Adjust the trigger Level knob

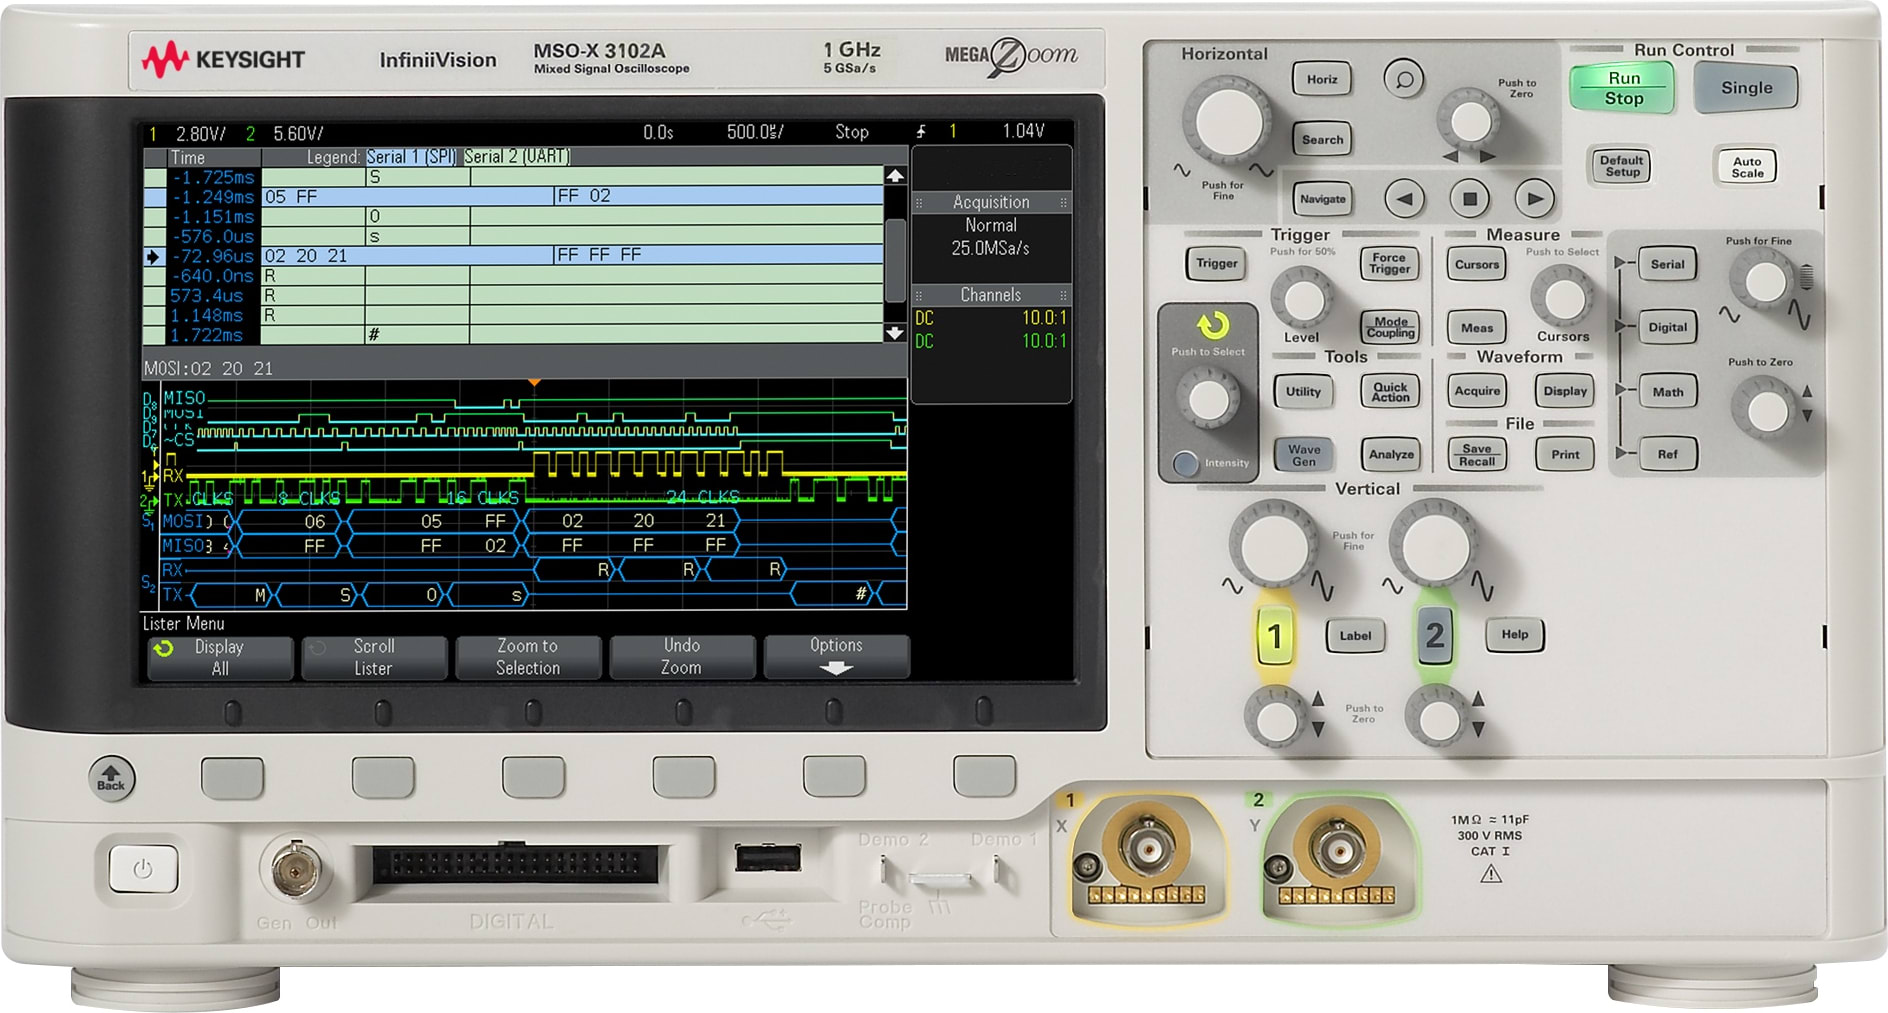pos(1303,299)
